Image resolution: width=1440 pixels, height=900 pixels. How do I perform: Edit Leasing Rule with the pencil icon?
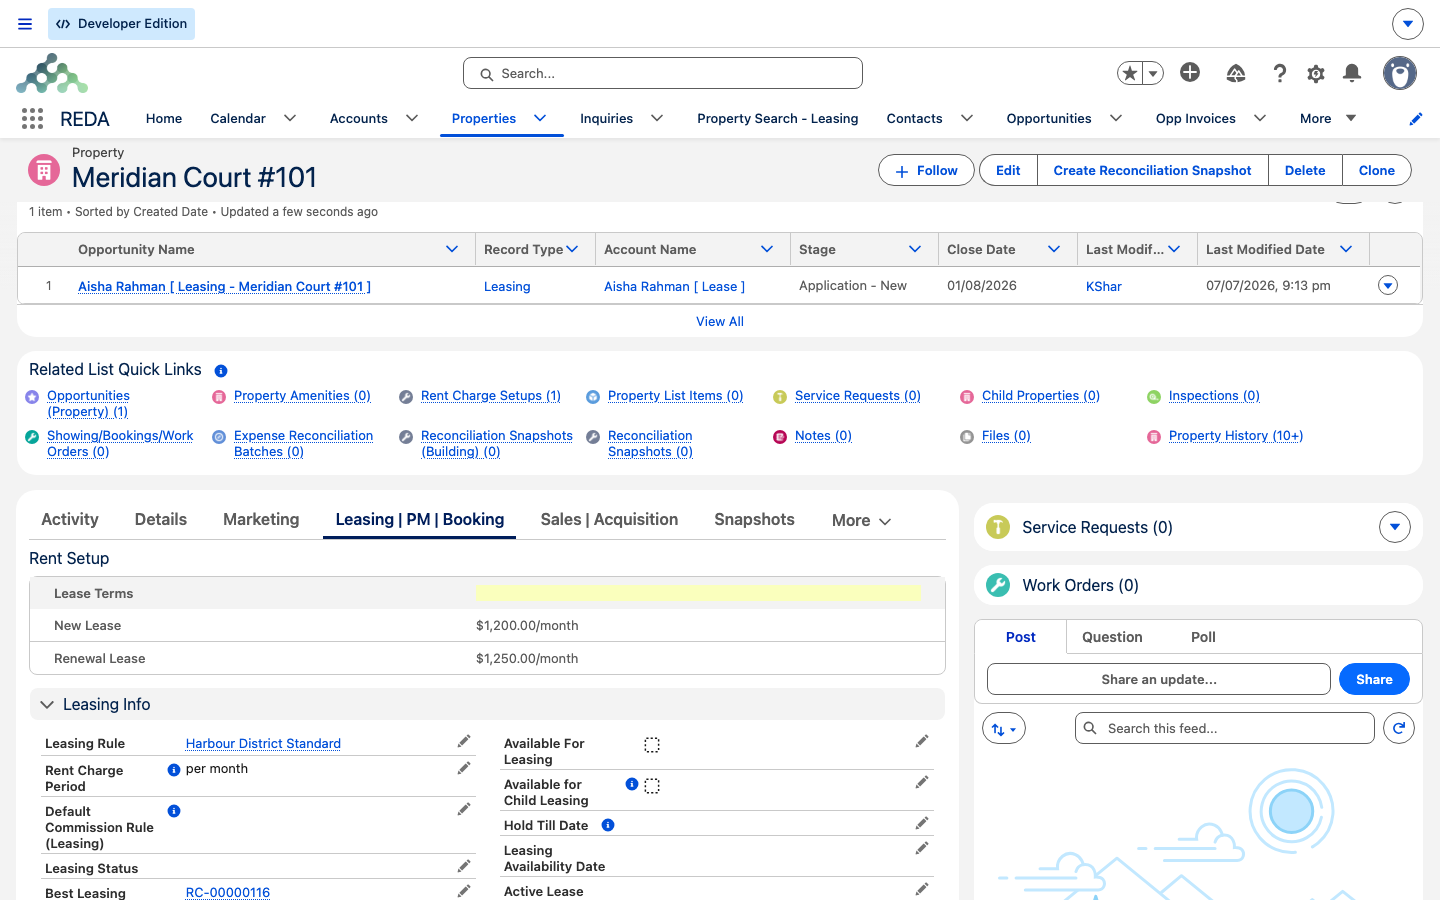point(464,742)
